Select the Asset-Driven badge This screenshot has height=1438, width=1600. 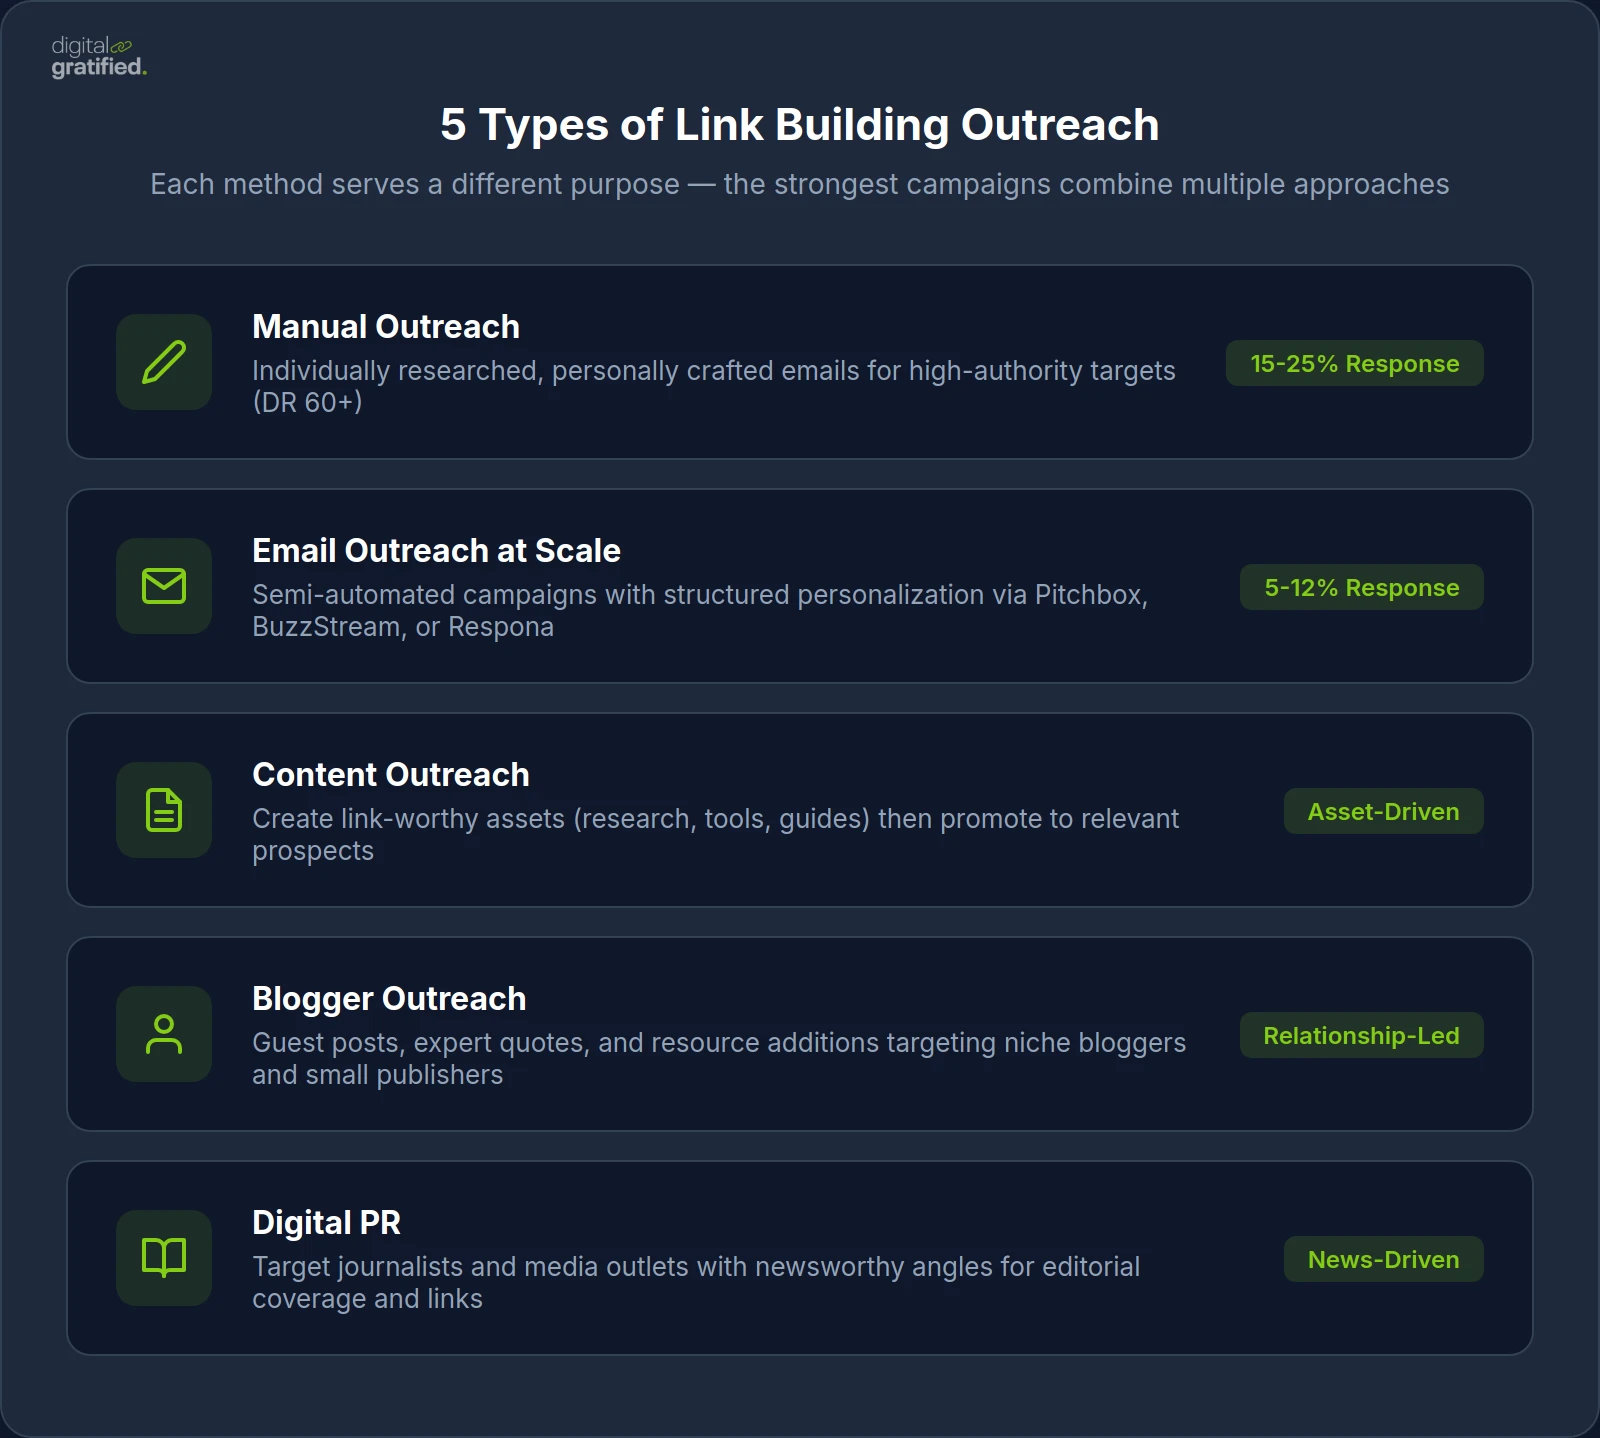pyautogui.click(x=1383, y=811)
